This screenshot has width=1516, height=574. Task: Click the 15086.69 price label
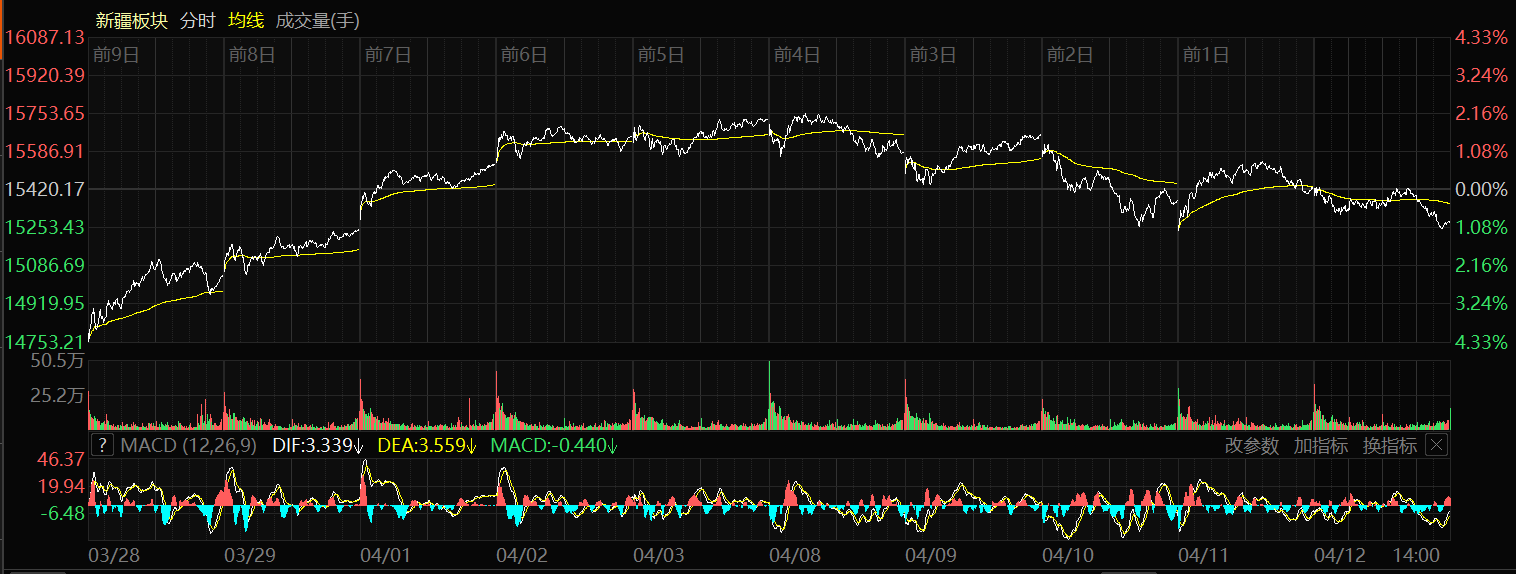[43, 265]
